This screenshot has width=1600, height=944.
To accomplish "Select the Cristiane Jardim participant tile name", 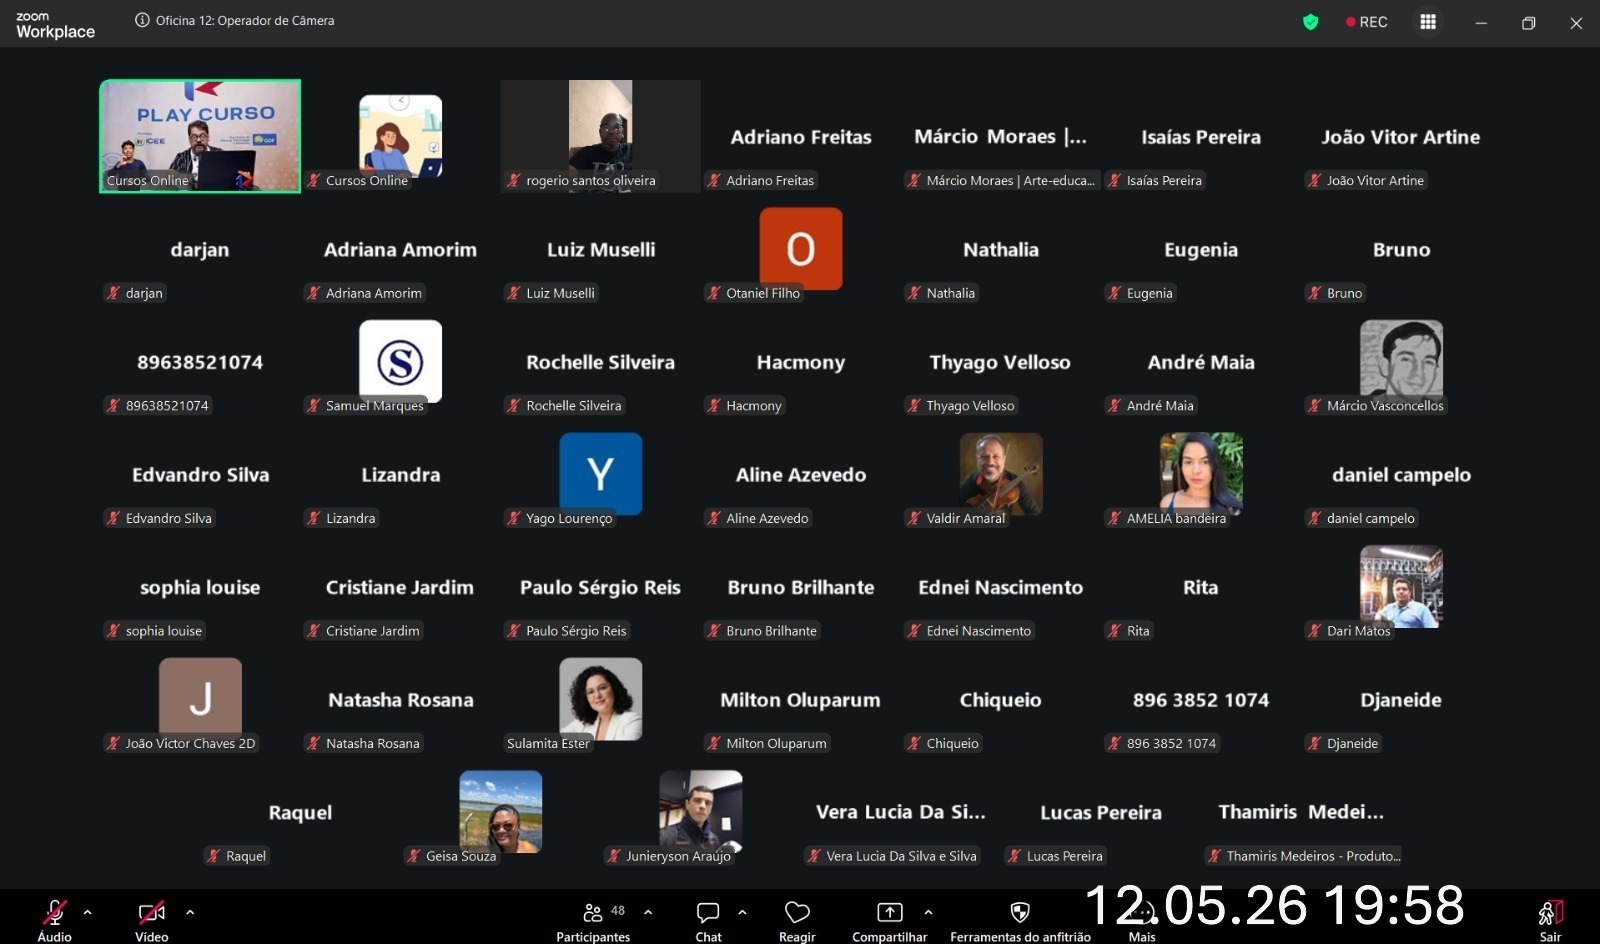I will [400, 587].
